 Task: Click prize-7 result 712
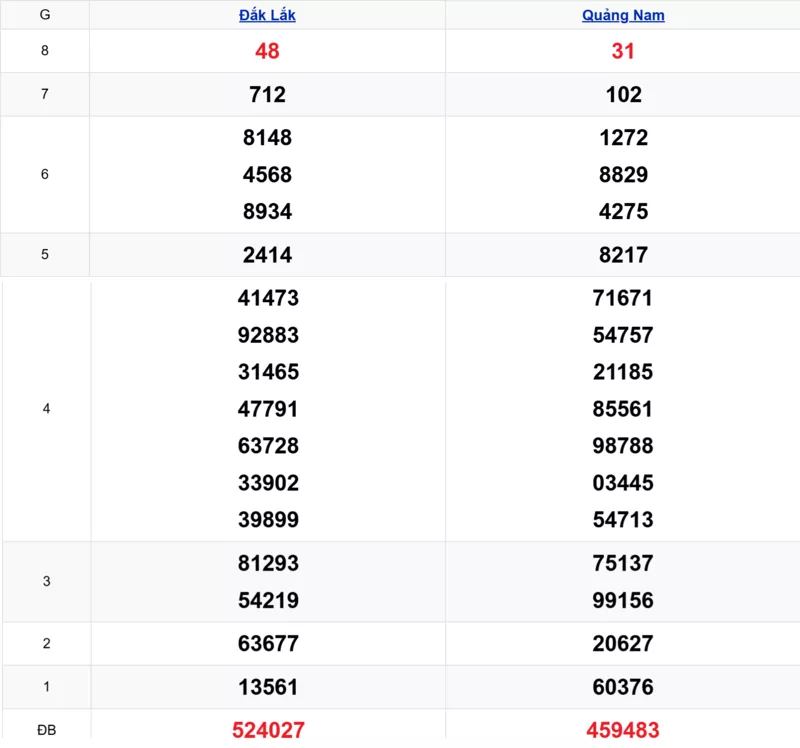point(267,95)
